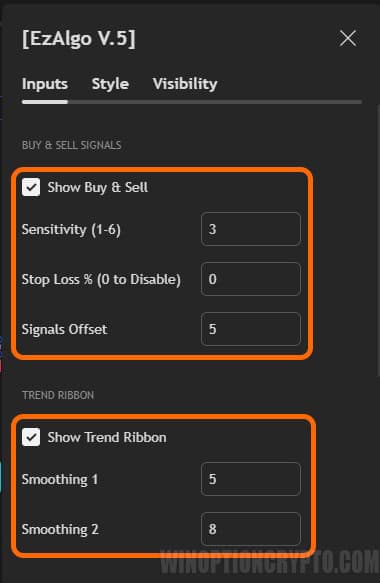This screenshot has height=583, width=380.
Task: Open the Style tab
Action: pyautogui.click(x=110, y=84)
